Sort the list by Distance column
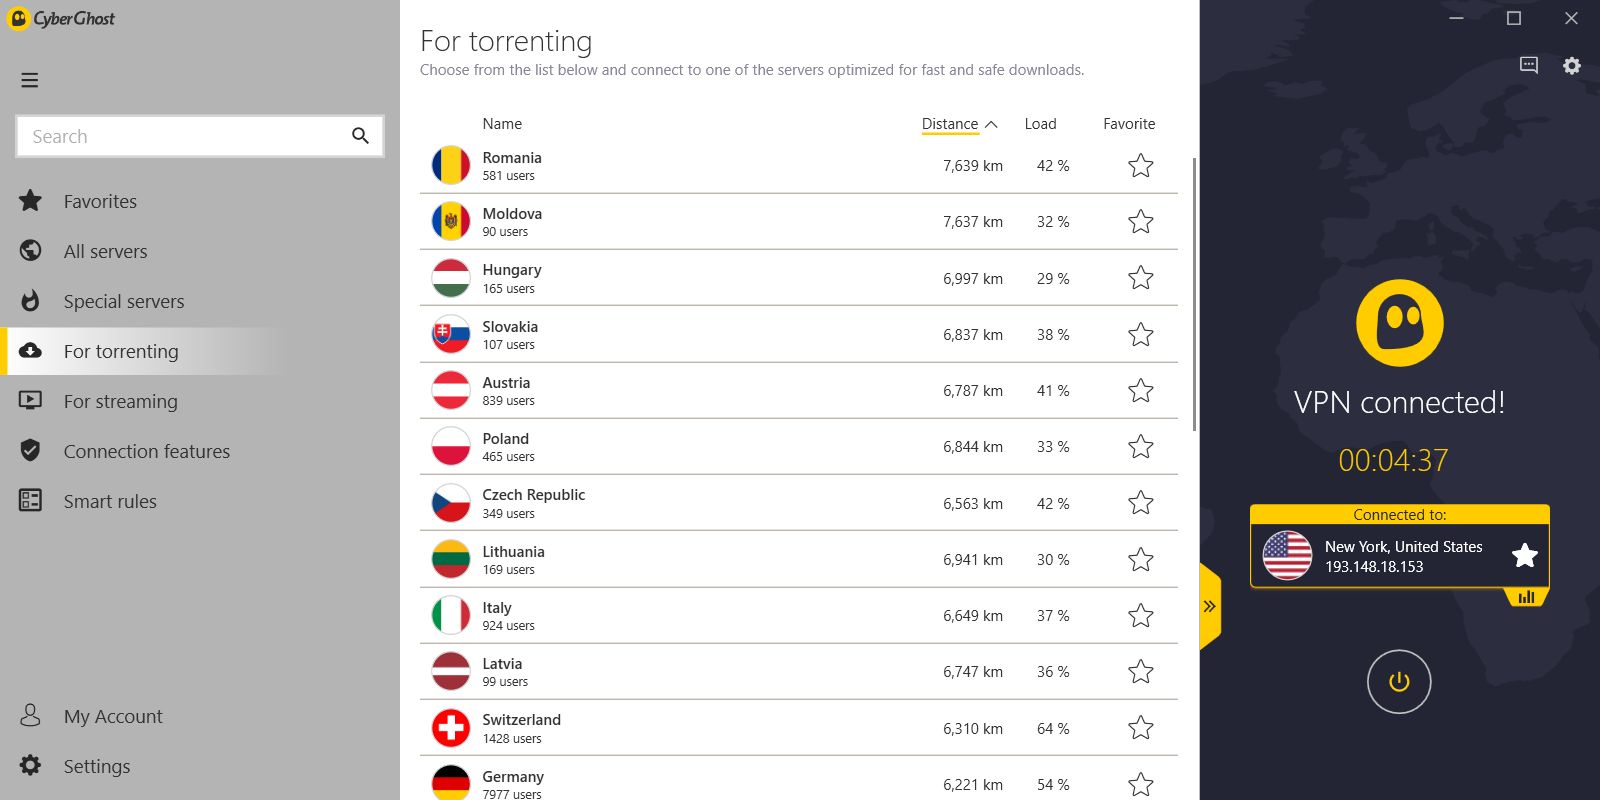Screen dimensions: 1600x800 (x=950, y=124)
